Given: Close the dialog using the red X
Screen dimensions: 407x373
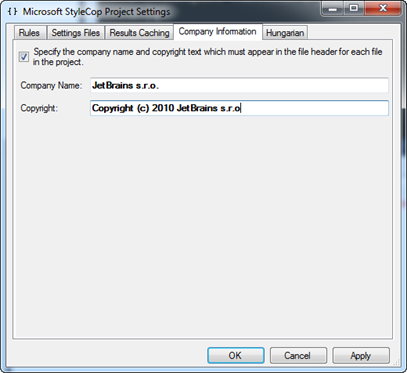Looking at the screenshot, I should pyautogui.click(x=383, y=9).
